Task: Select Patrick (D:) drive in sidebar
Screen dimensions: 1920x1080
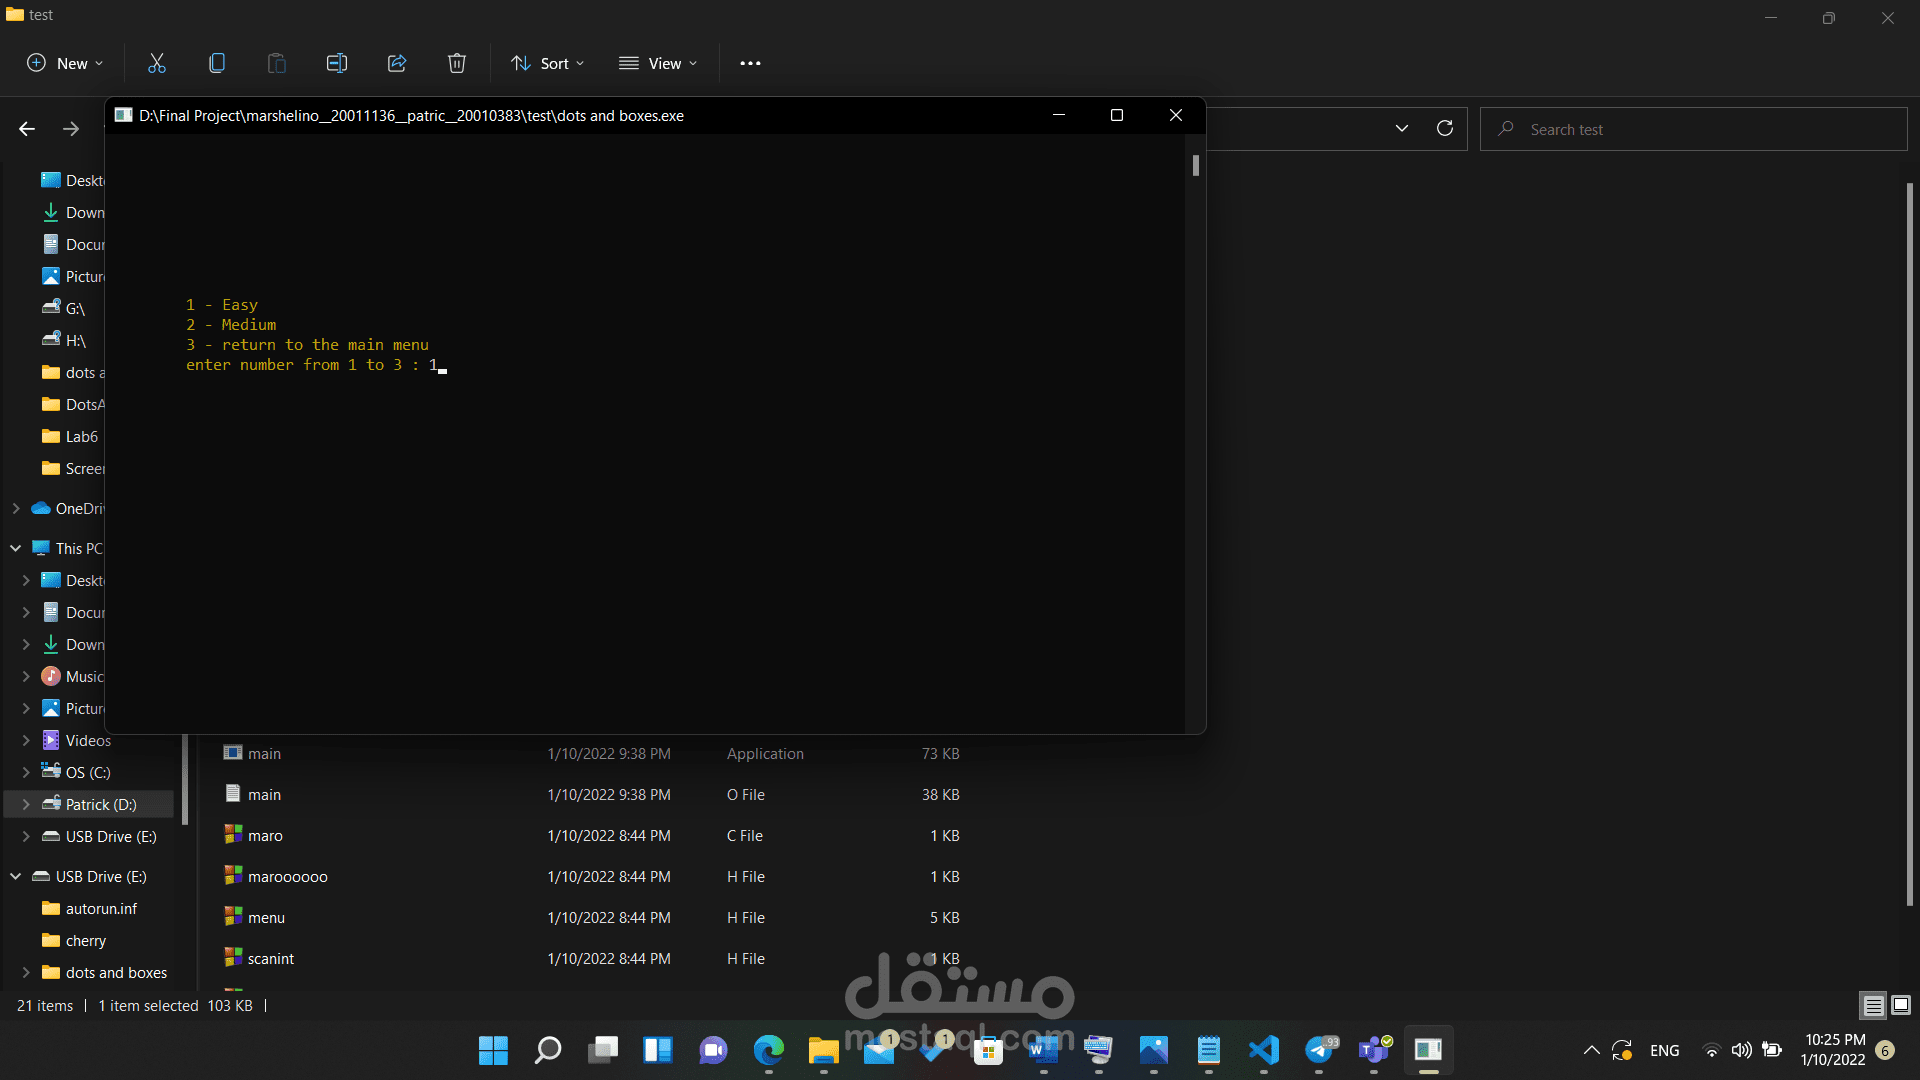Action: click(100, 804)
